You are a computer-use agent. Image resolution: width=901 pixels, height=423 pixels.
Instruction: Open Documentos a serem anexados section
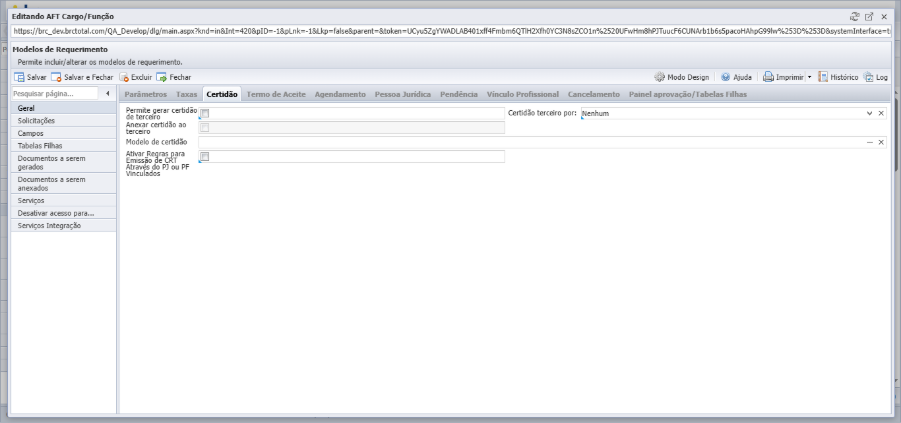63,184
